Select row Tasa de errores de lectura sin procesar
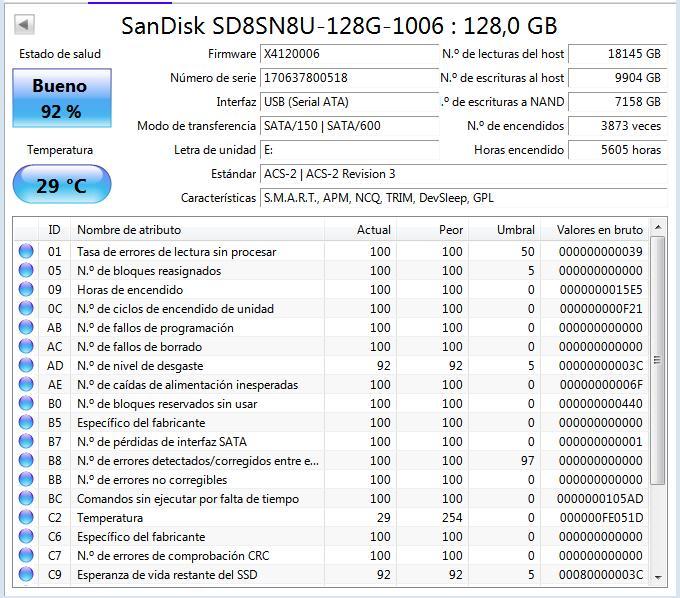The height and width of the screenshot is (598, 680). pyautogui.click(x=332, y=252)
